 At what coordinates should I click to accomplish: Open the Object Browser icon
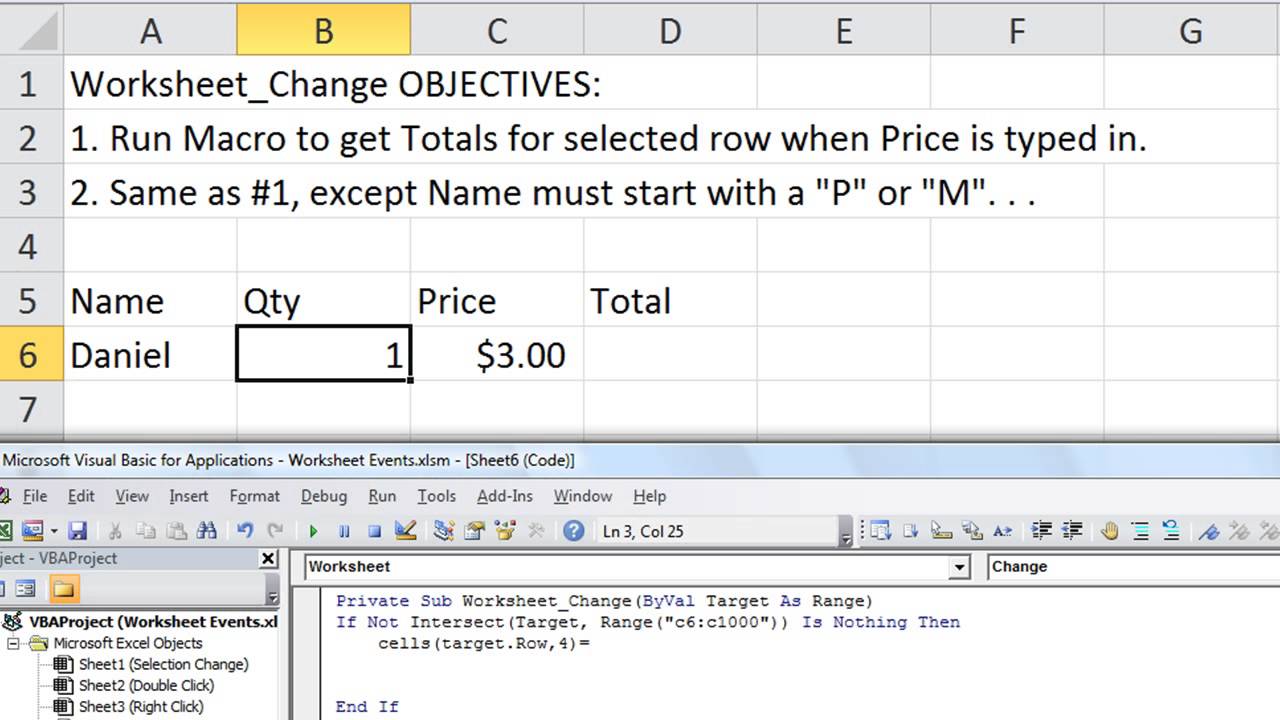tap(505, 531)
